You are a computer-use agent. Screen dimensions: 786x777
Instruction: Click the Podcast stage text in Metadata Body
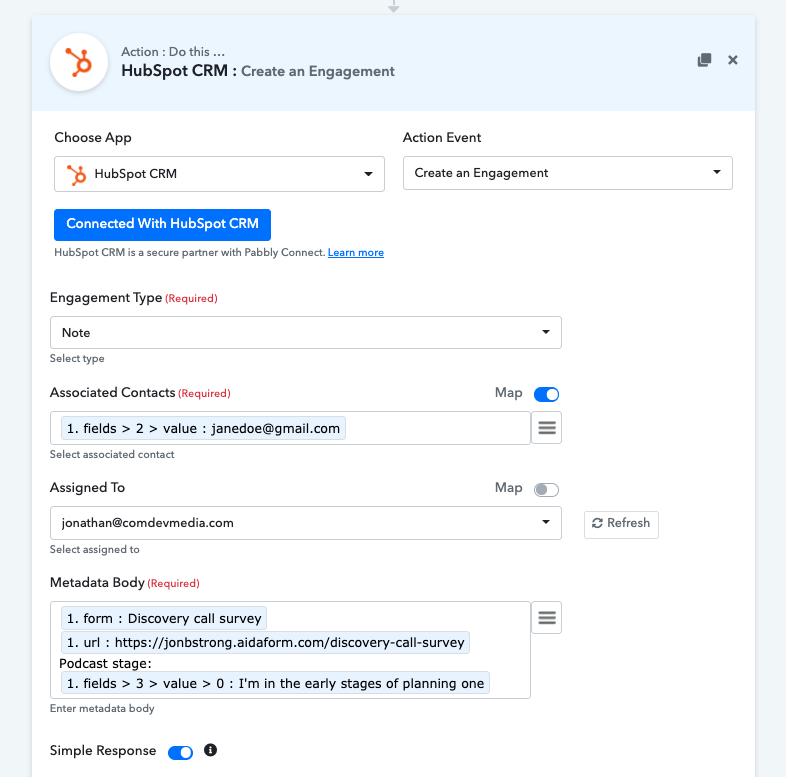(x=105, y=663)
